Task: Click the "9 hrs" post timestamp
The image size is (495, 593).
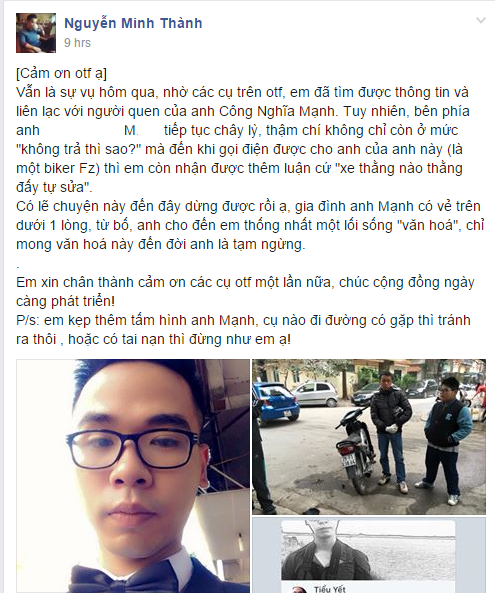Action: point(78,43)
